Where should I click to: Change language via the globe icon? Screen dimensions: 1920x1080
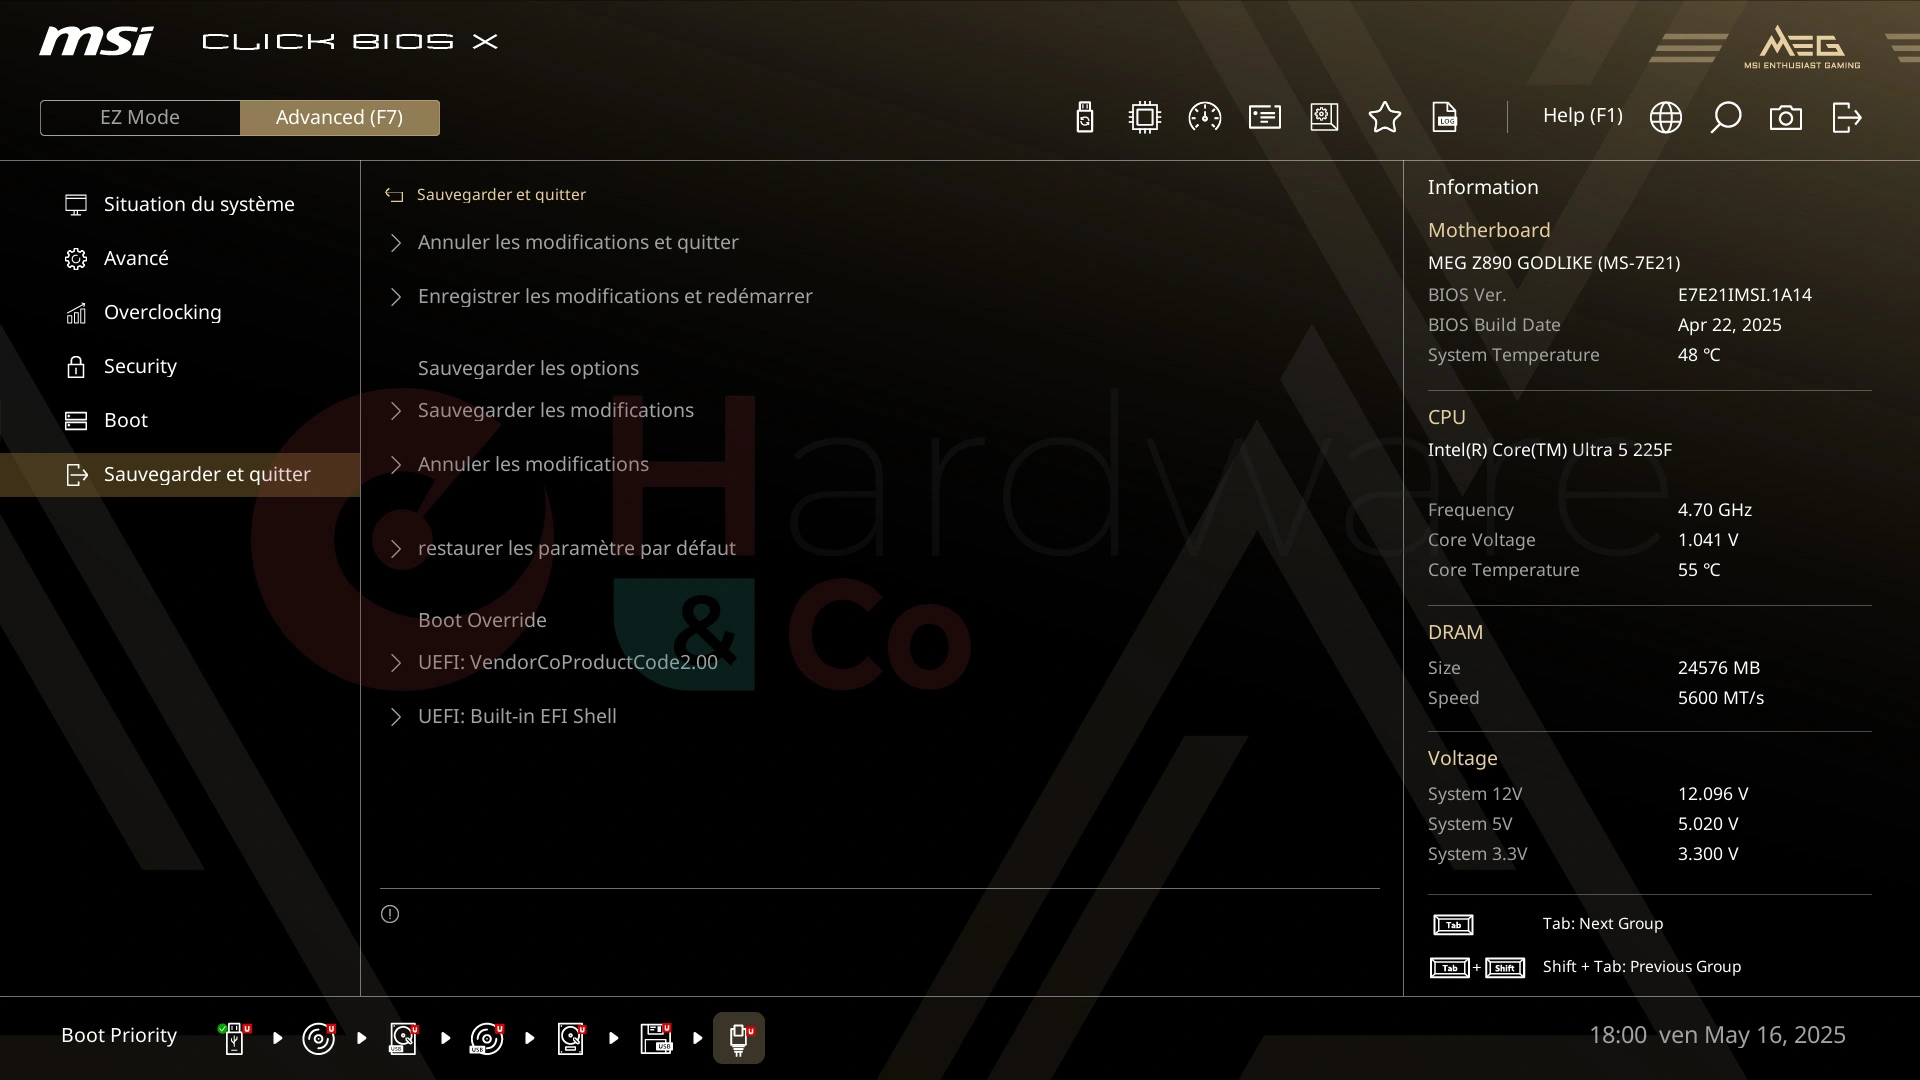(1666, 117)
